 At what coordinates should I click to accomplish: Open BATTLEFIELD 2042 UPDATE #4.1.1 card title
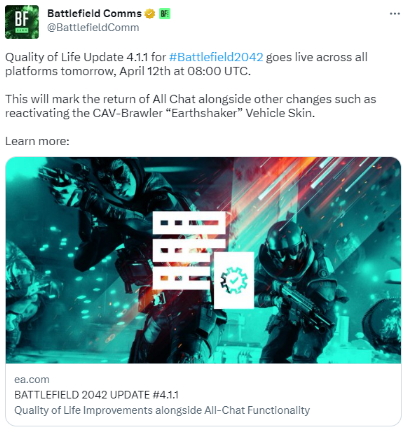(x=96, y=395)
